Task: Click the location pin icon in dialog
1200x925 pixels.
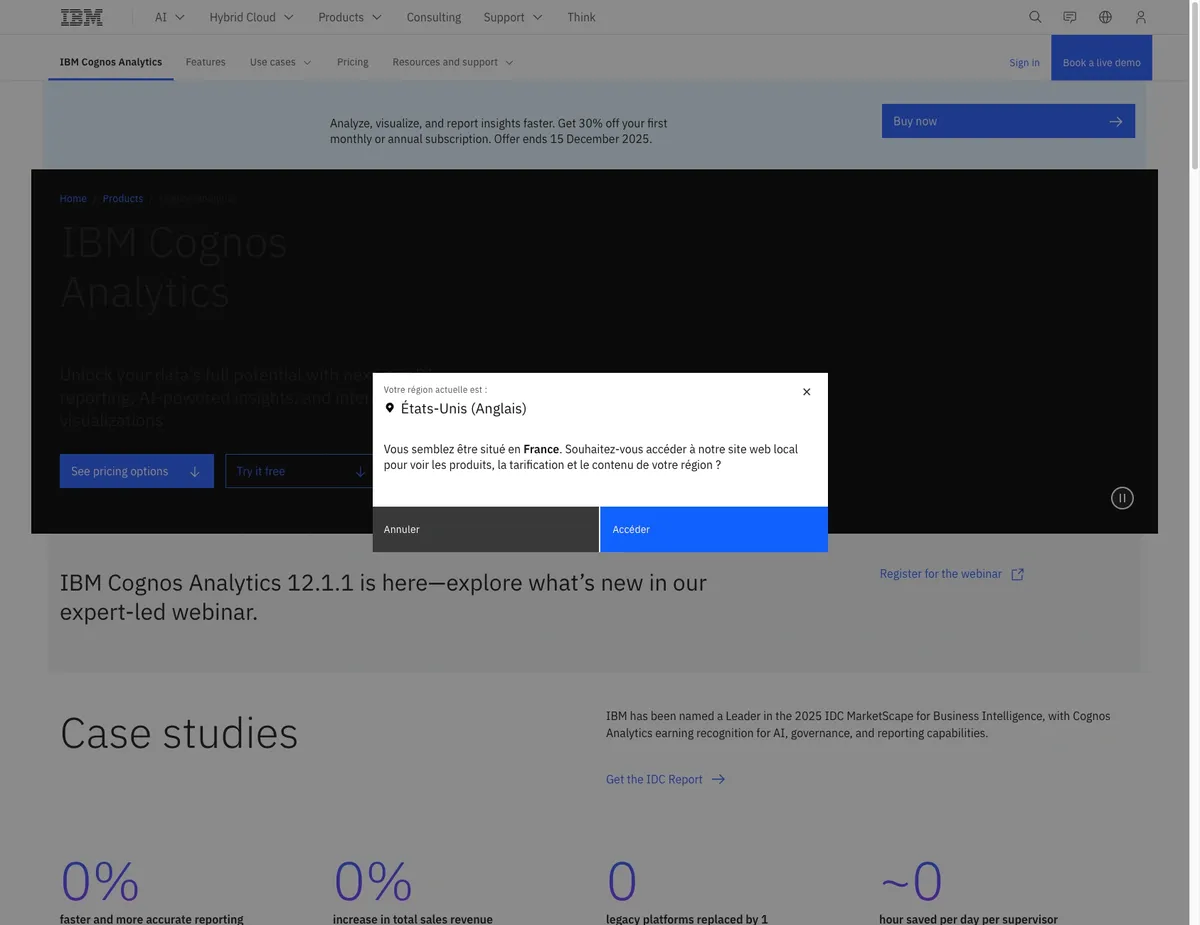Action: click(390, 408)
